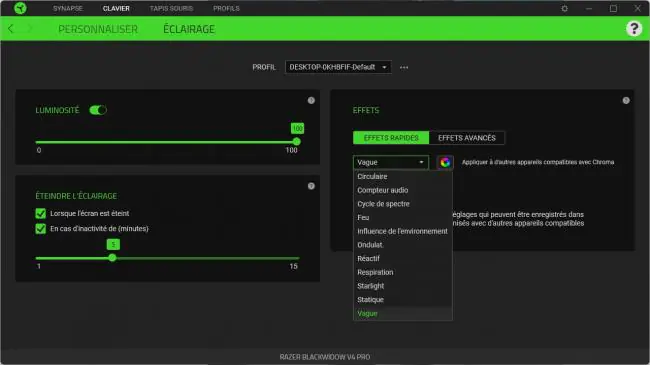Uncheck En cas d'inactivité de (minutes)
This screenshot has height=365, width=650.
coord(41,229)
